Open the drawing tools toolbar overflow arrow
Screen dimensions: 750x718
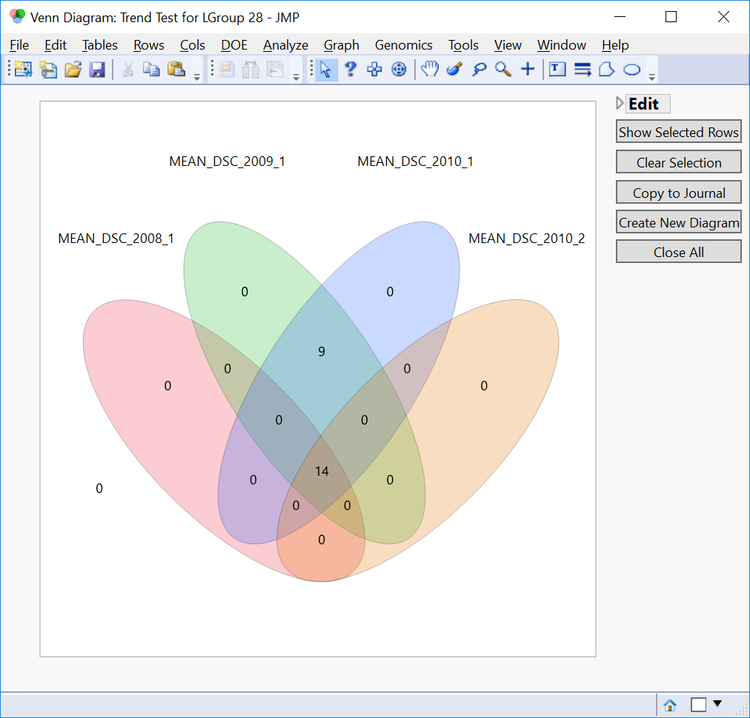pos(652,75)
